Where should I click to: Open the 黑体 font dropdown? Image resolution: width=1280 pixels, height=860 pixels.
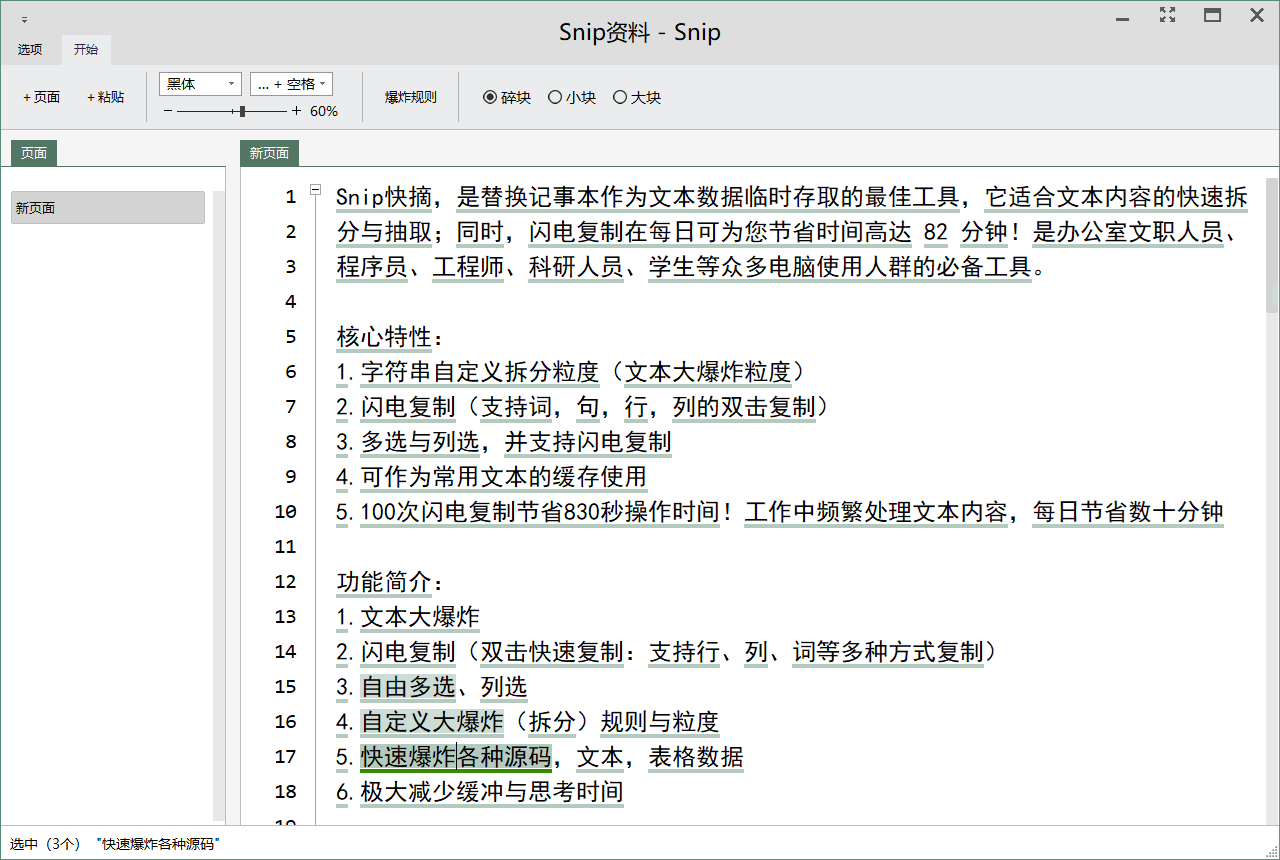[200, 84]
